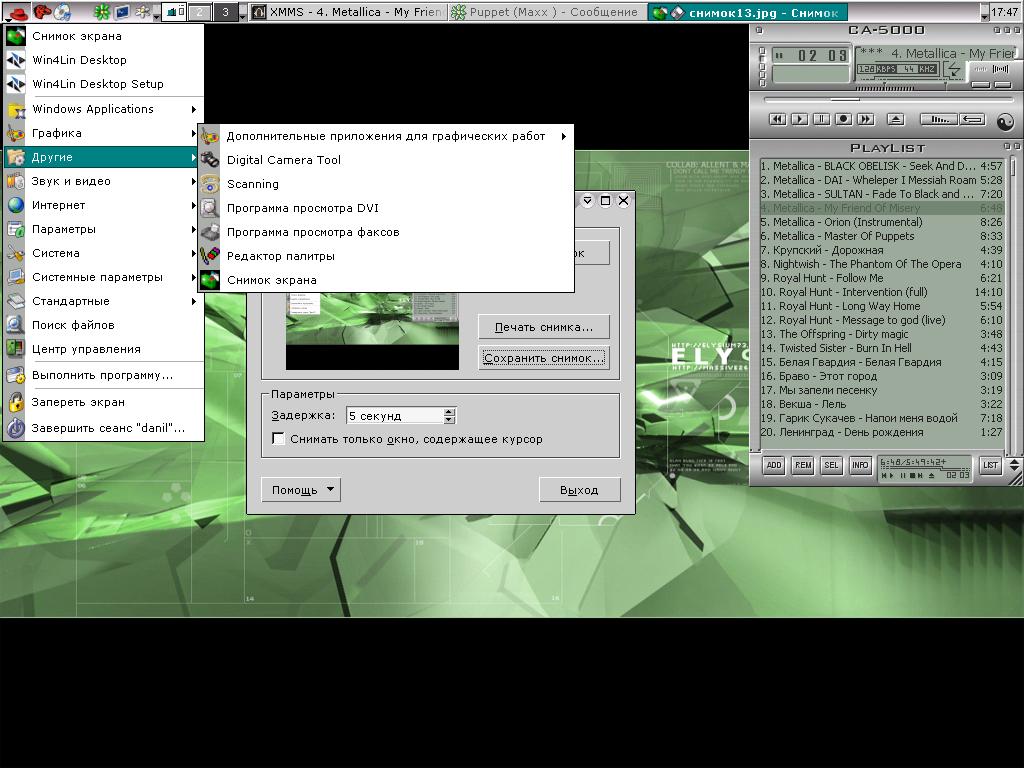Enable 'Снимать только окно, содержащее курсор' checkbox

tap(278, 439)
